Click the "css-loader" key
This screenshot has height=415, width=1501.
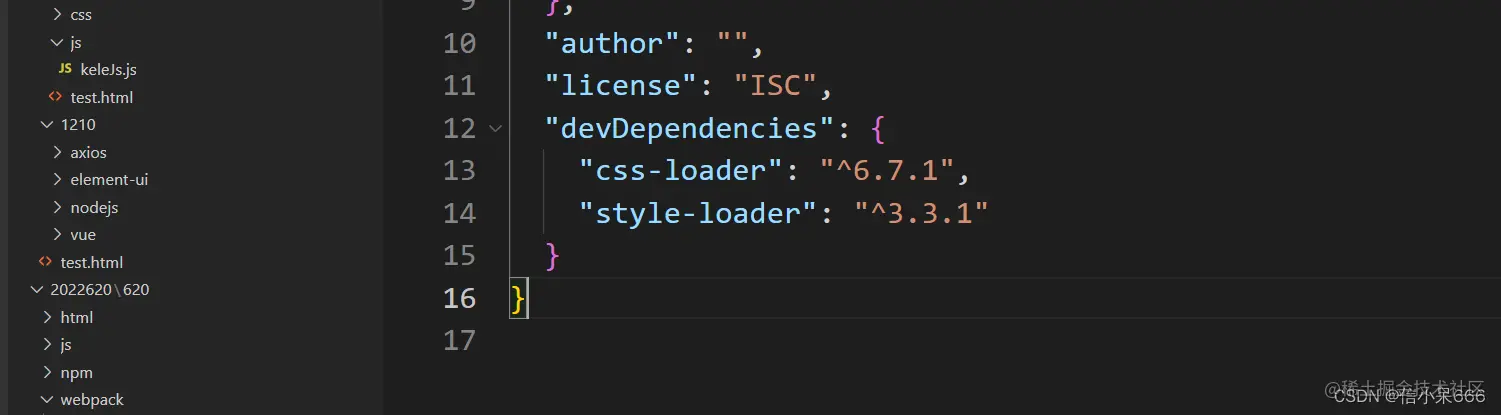click(x=683, y=170)
